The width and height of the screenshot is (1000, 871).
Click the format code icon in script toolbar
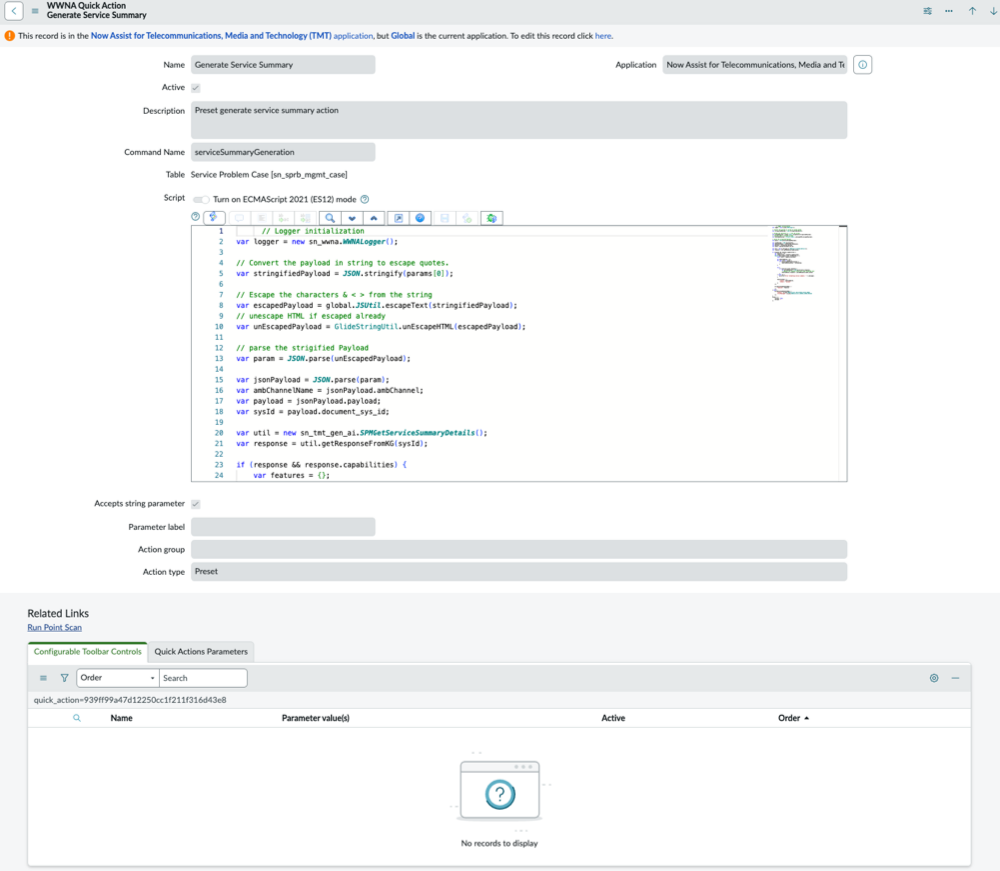pos(261,218)
